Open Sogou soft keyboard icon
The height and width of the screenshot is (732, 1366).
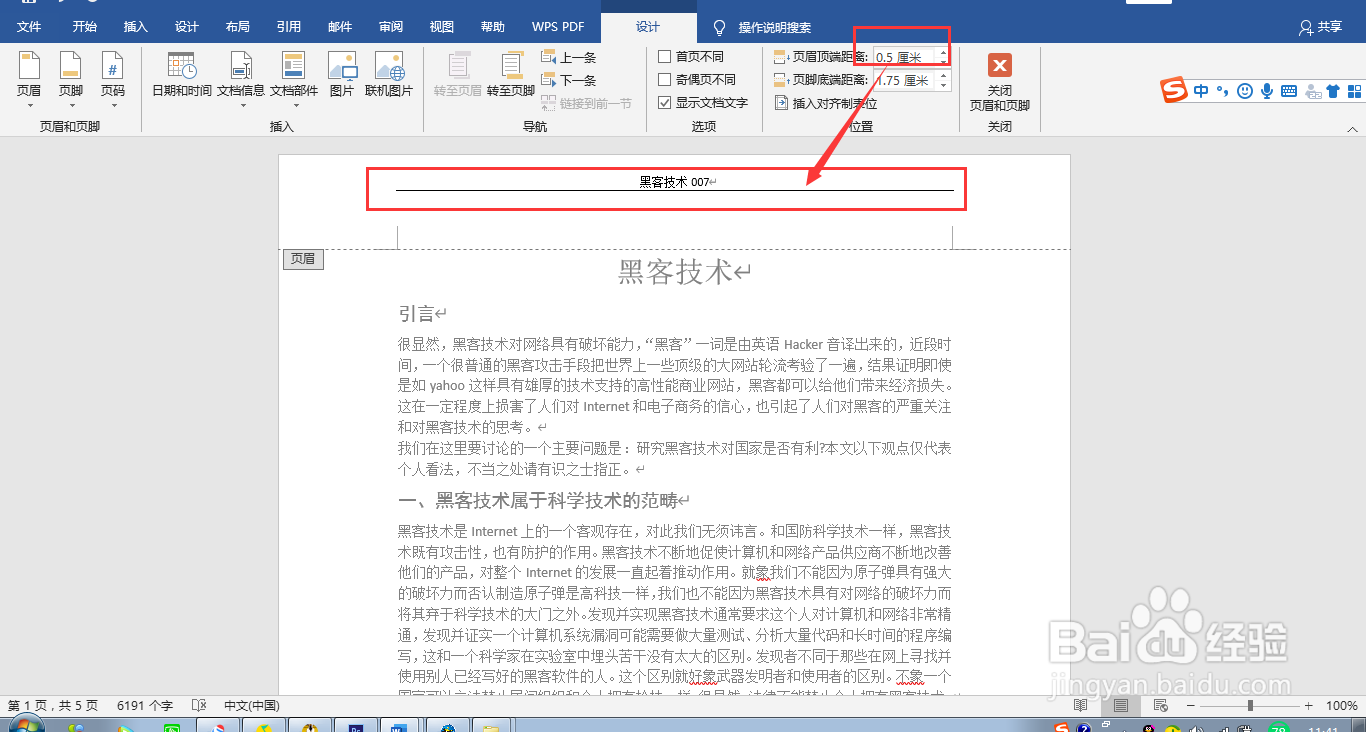(1289, 92)
